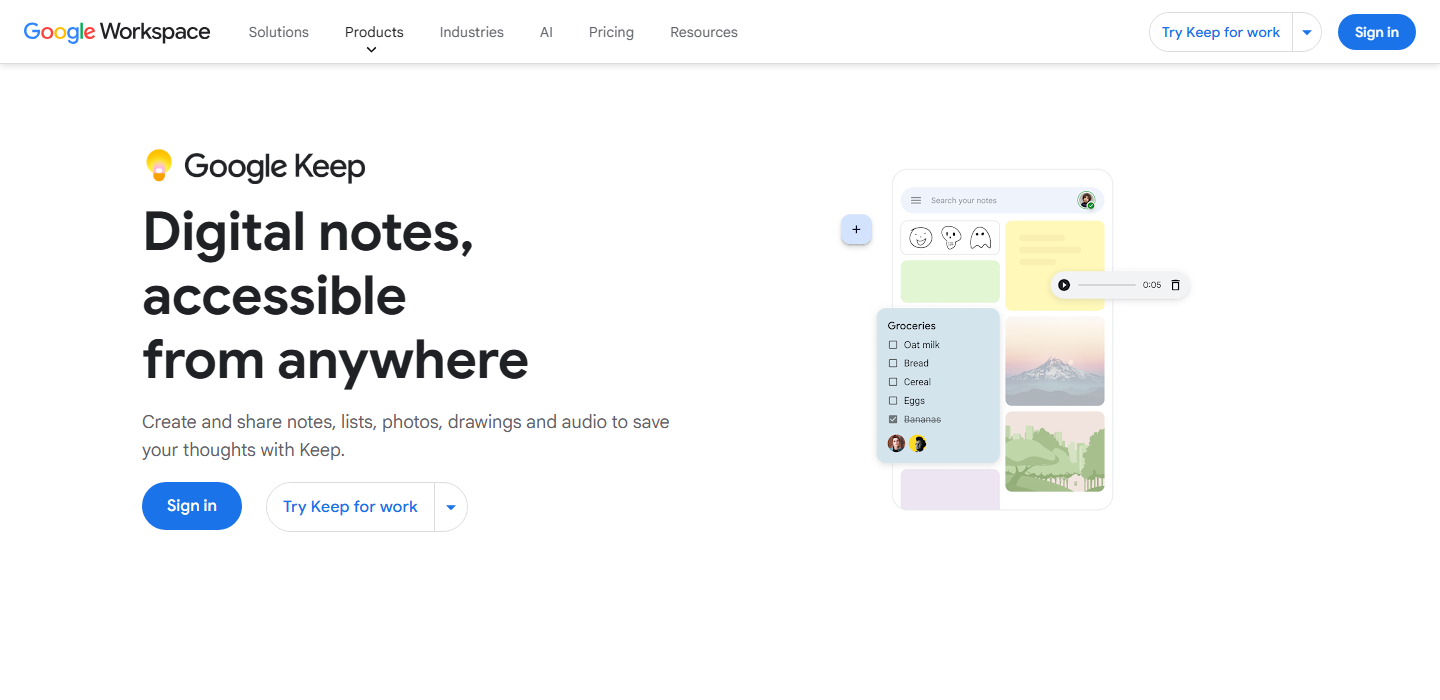Check the Oat milk checkbox
The width and height of the screenshot is (1440, 700).
pyautogui.click(x=893, y=345)
